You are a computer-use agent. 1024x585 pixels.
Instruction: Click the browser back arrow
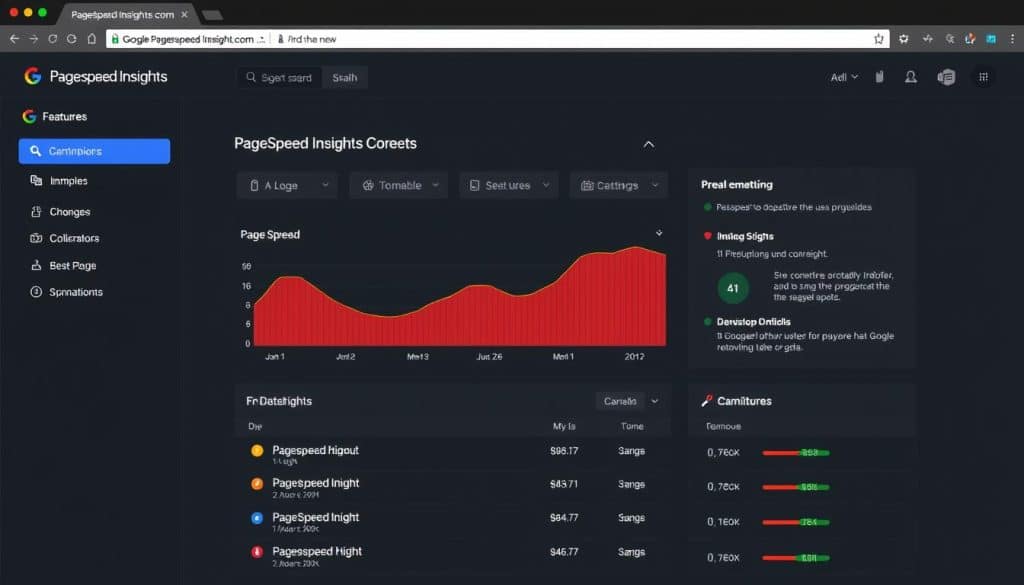coord(14,39)
